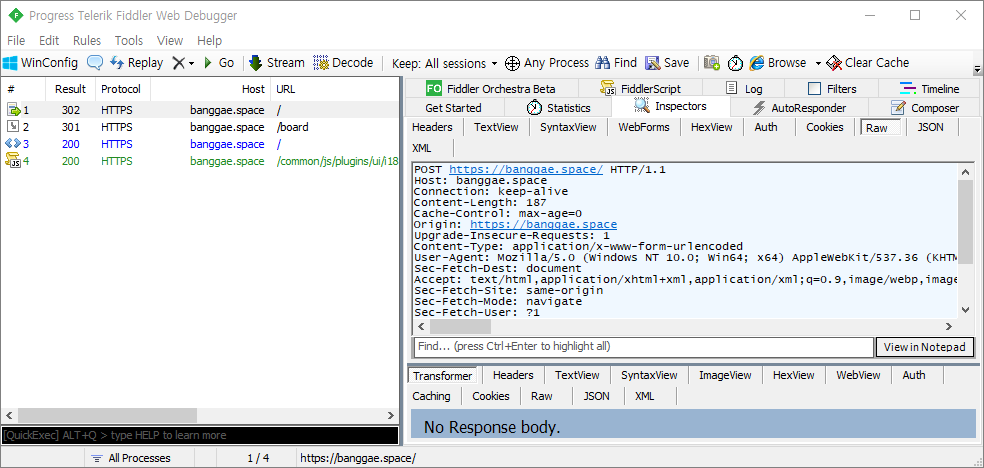Replay the selected session
984x468 pixels.
coord(136,63)
